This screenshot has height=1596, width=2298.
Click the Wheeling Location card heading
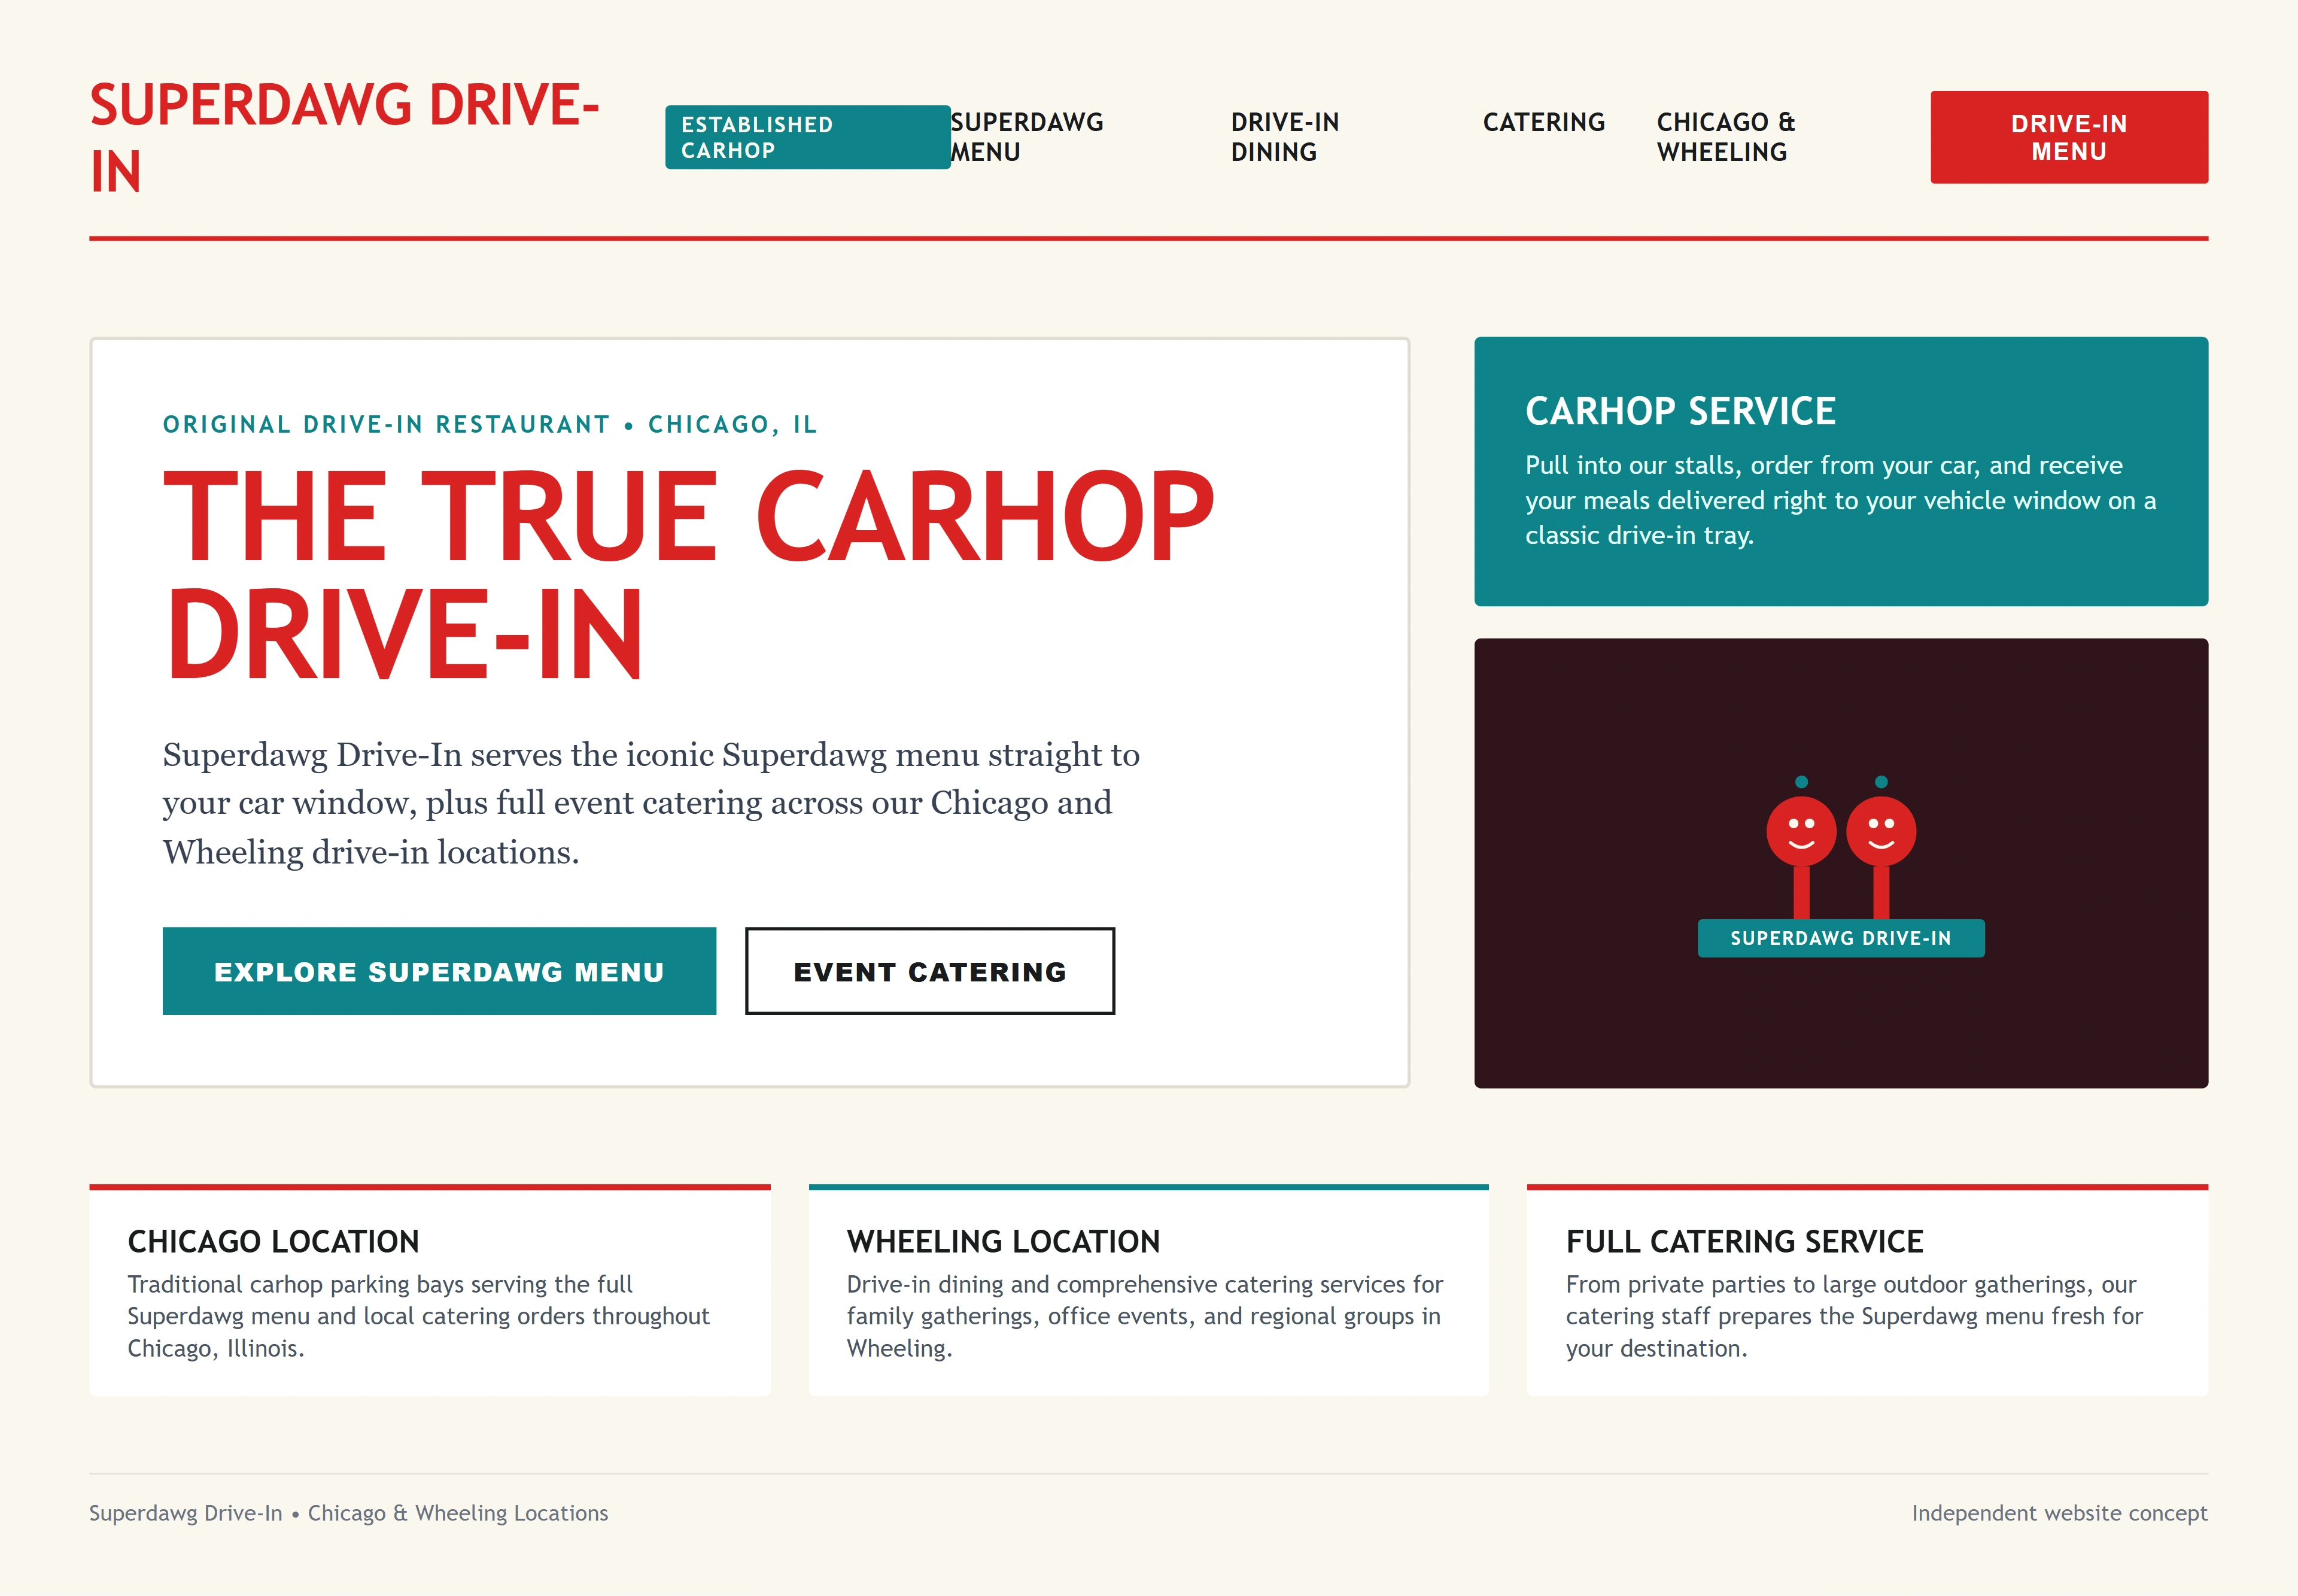tap(1003, 1241)
